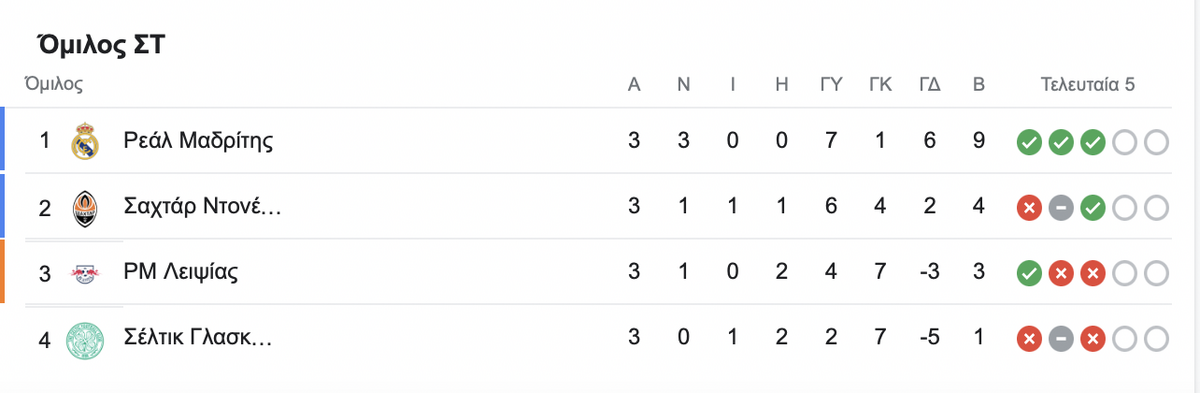
Task: Click Leipzig's last empty match circle
Action: (1156, 273)
